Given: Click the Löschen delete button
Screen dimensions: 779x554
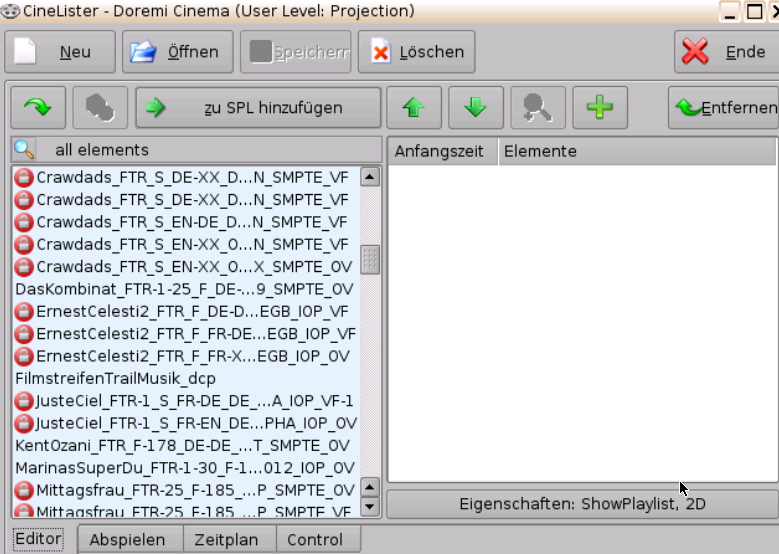Looking at the screenshot, I should pyautogui.click(x=417, y=52).
